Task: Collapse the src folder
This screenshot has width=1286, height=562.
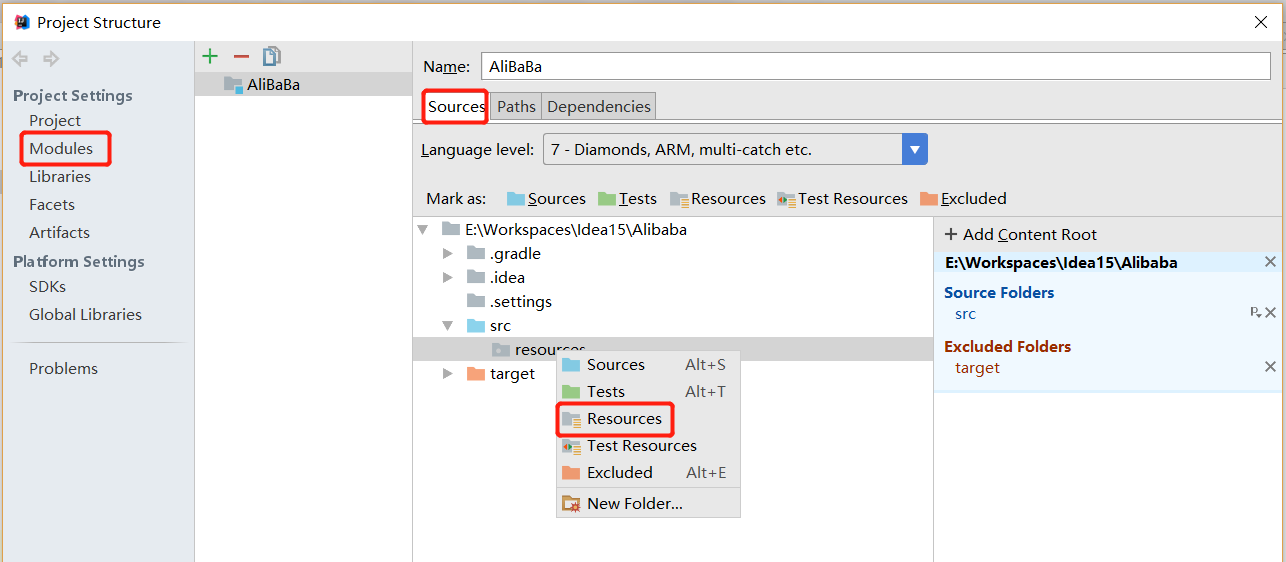Action: click(448, 325)
